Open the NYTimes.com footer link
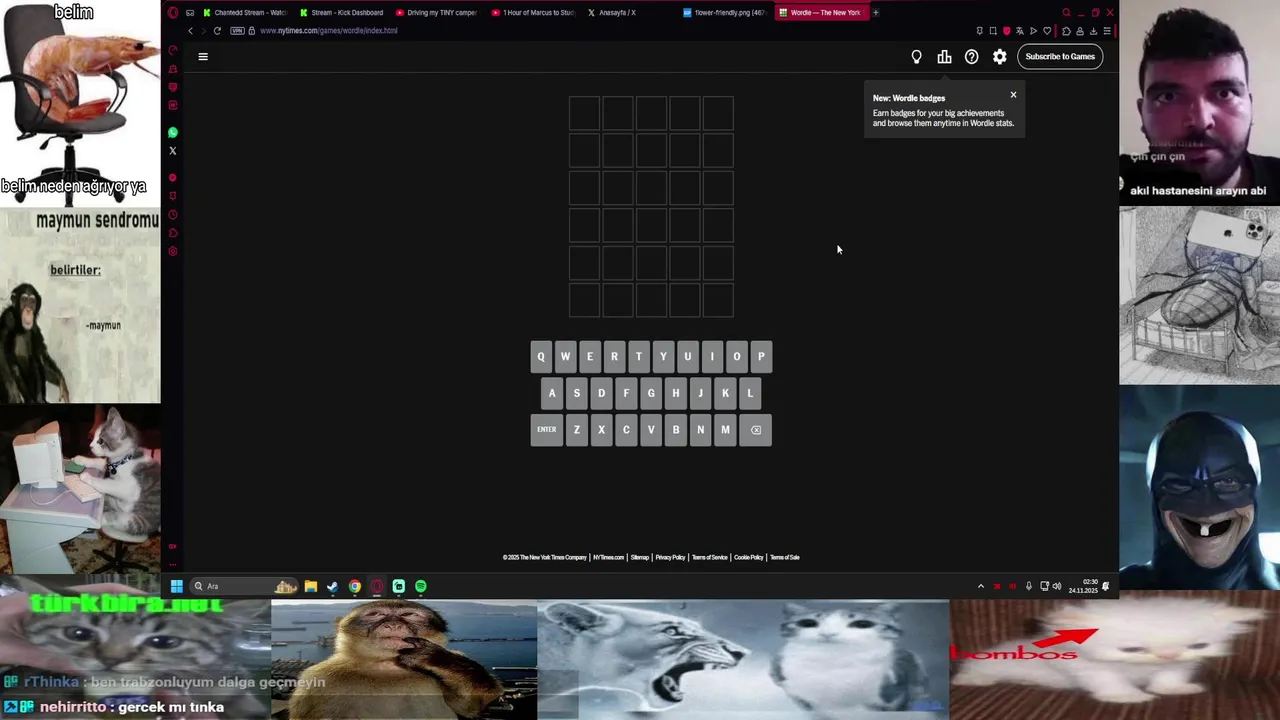This screenshot has height=720, width=1280. tap(608, 557)
